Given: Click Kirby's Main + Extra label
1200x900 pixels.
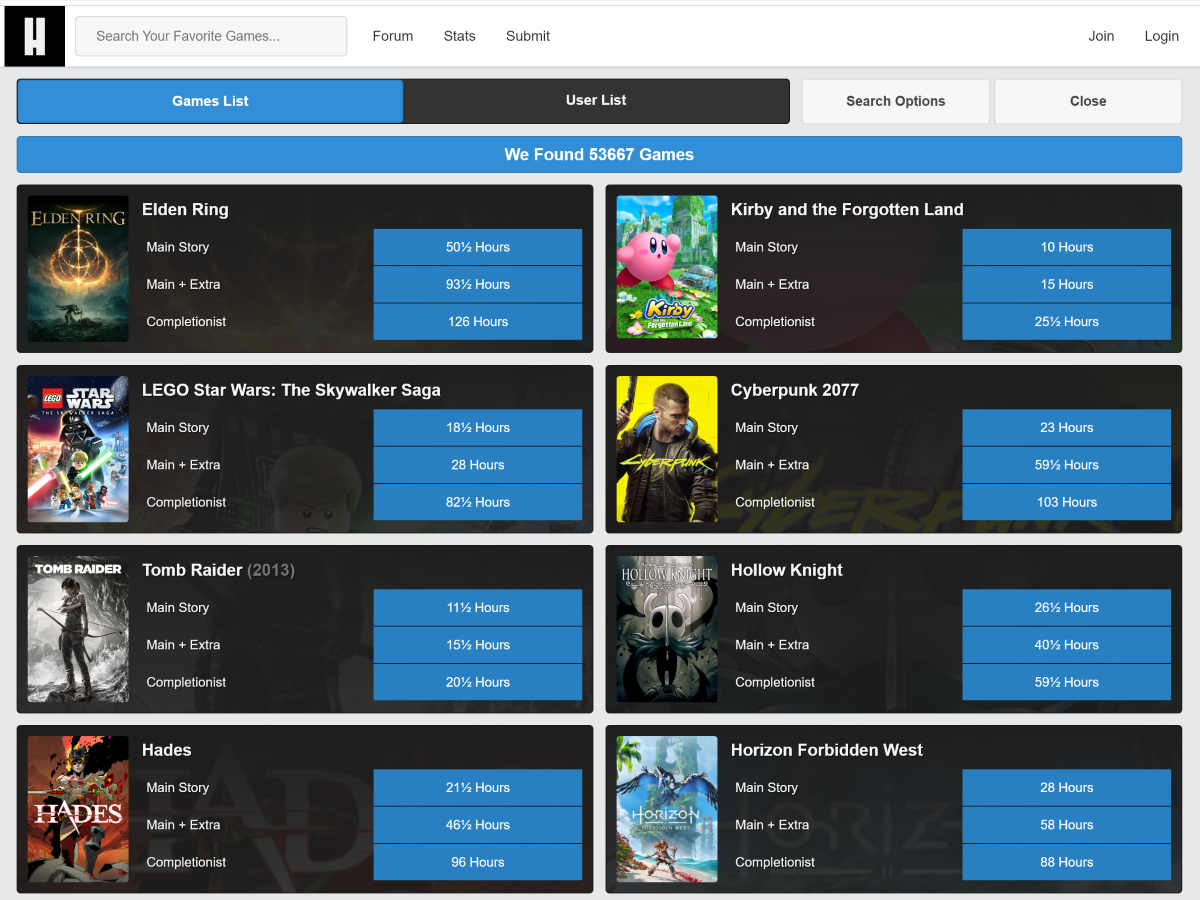Looking at the screenshot, I should (772, 284).
